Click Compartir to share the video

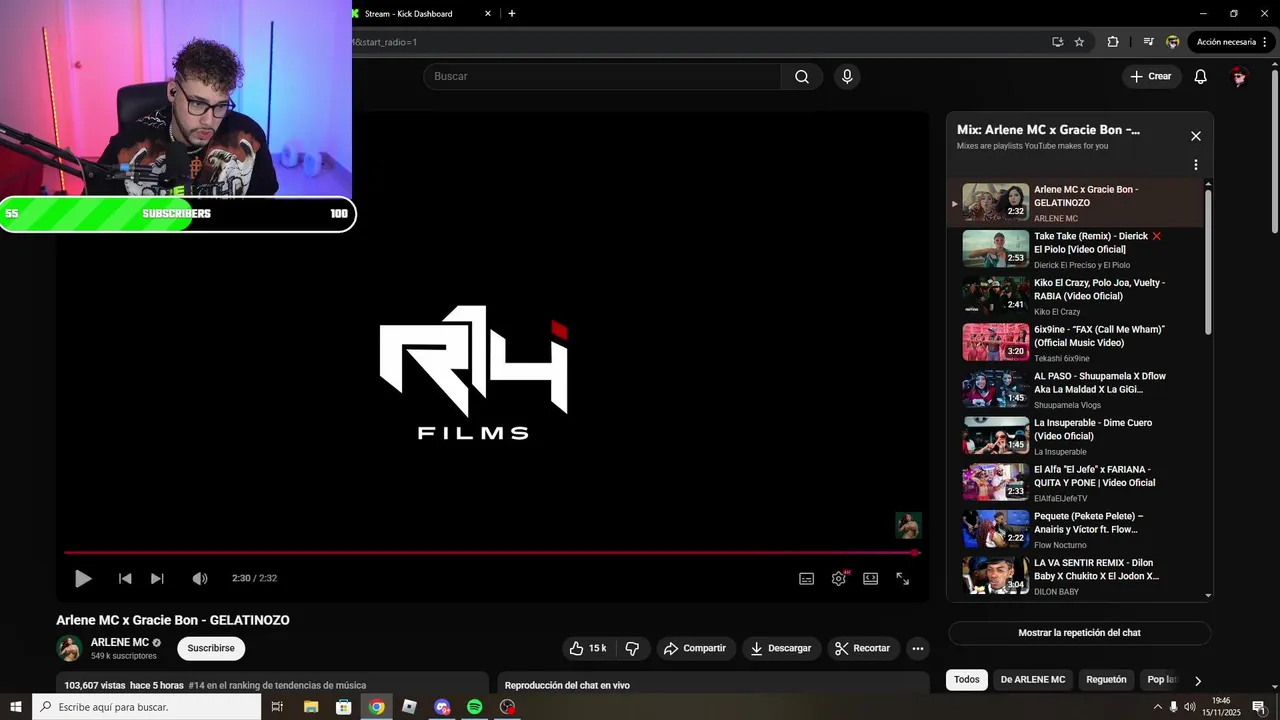coord(695,648)
